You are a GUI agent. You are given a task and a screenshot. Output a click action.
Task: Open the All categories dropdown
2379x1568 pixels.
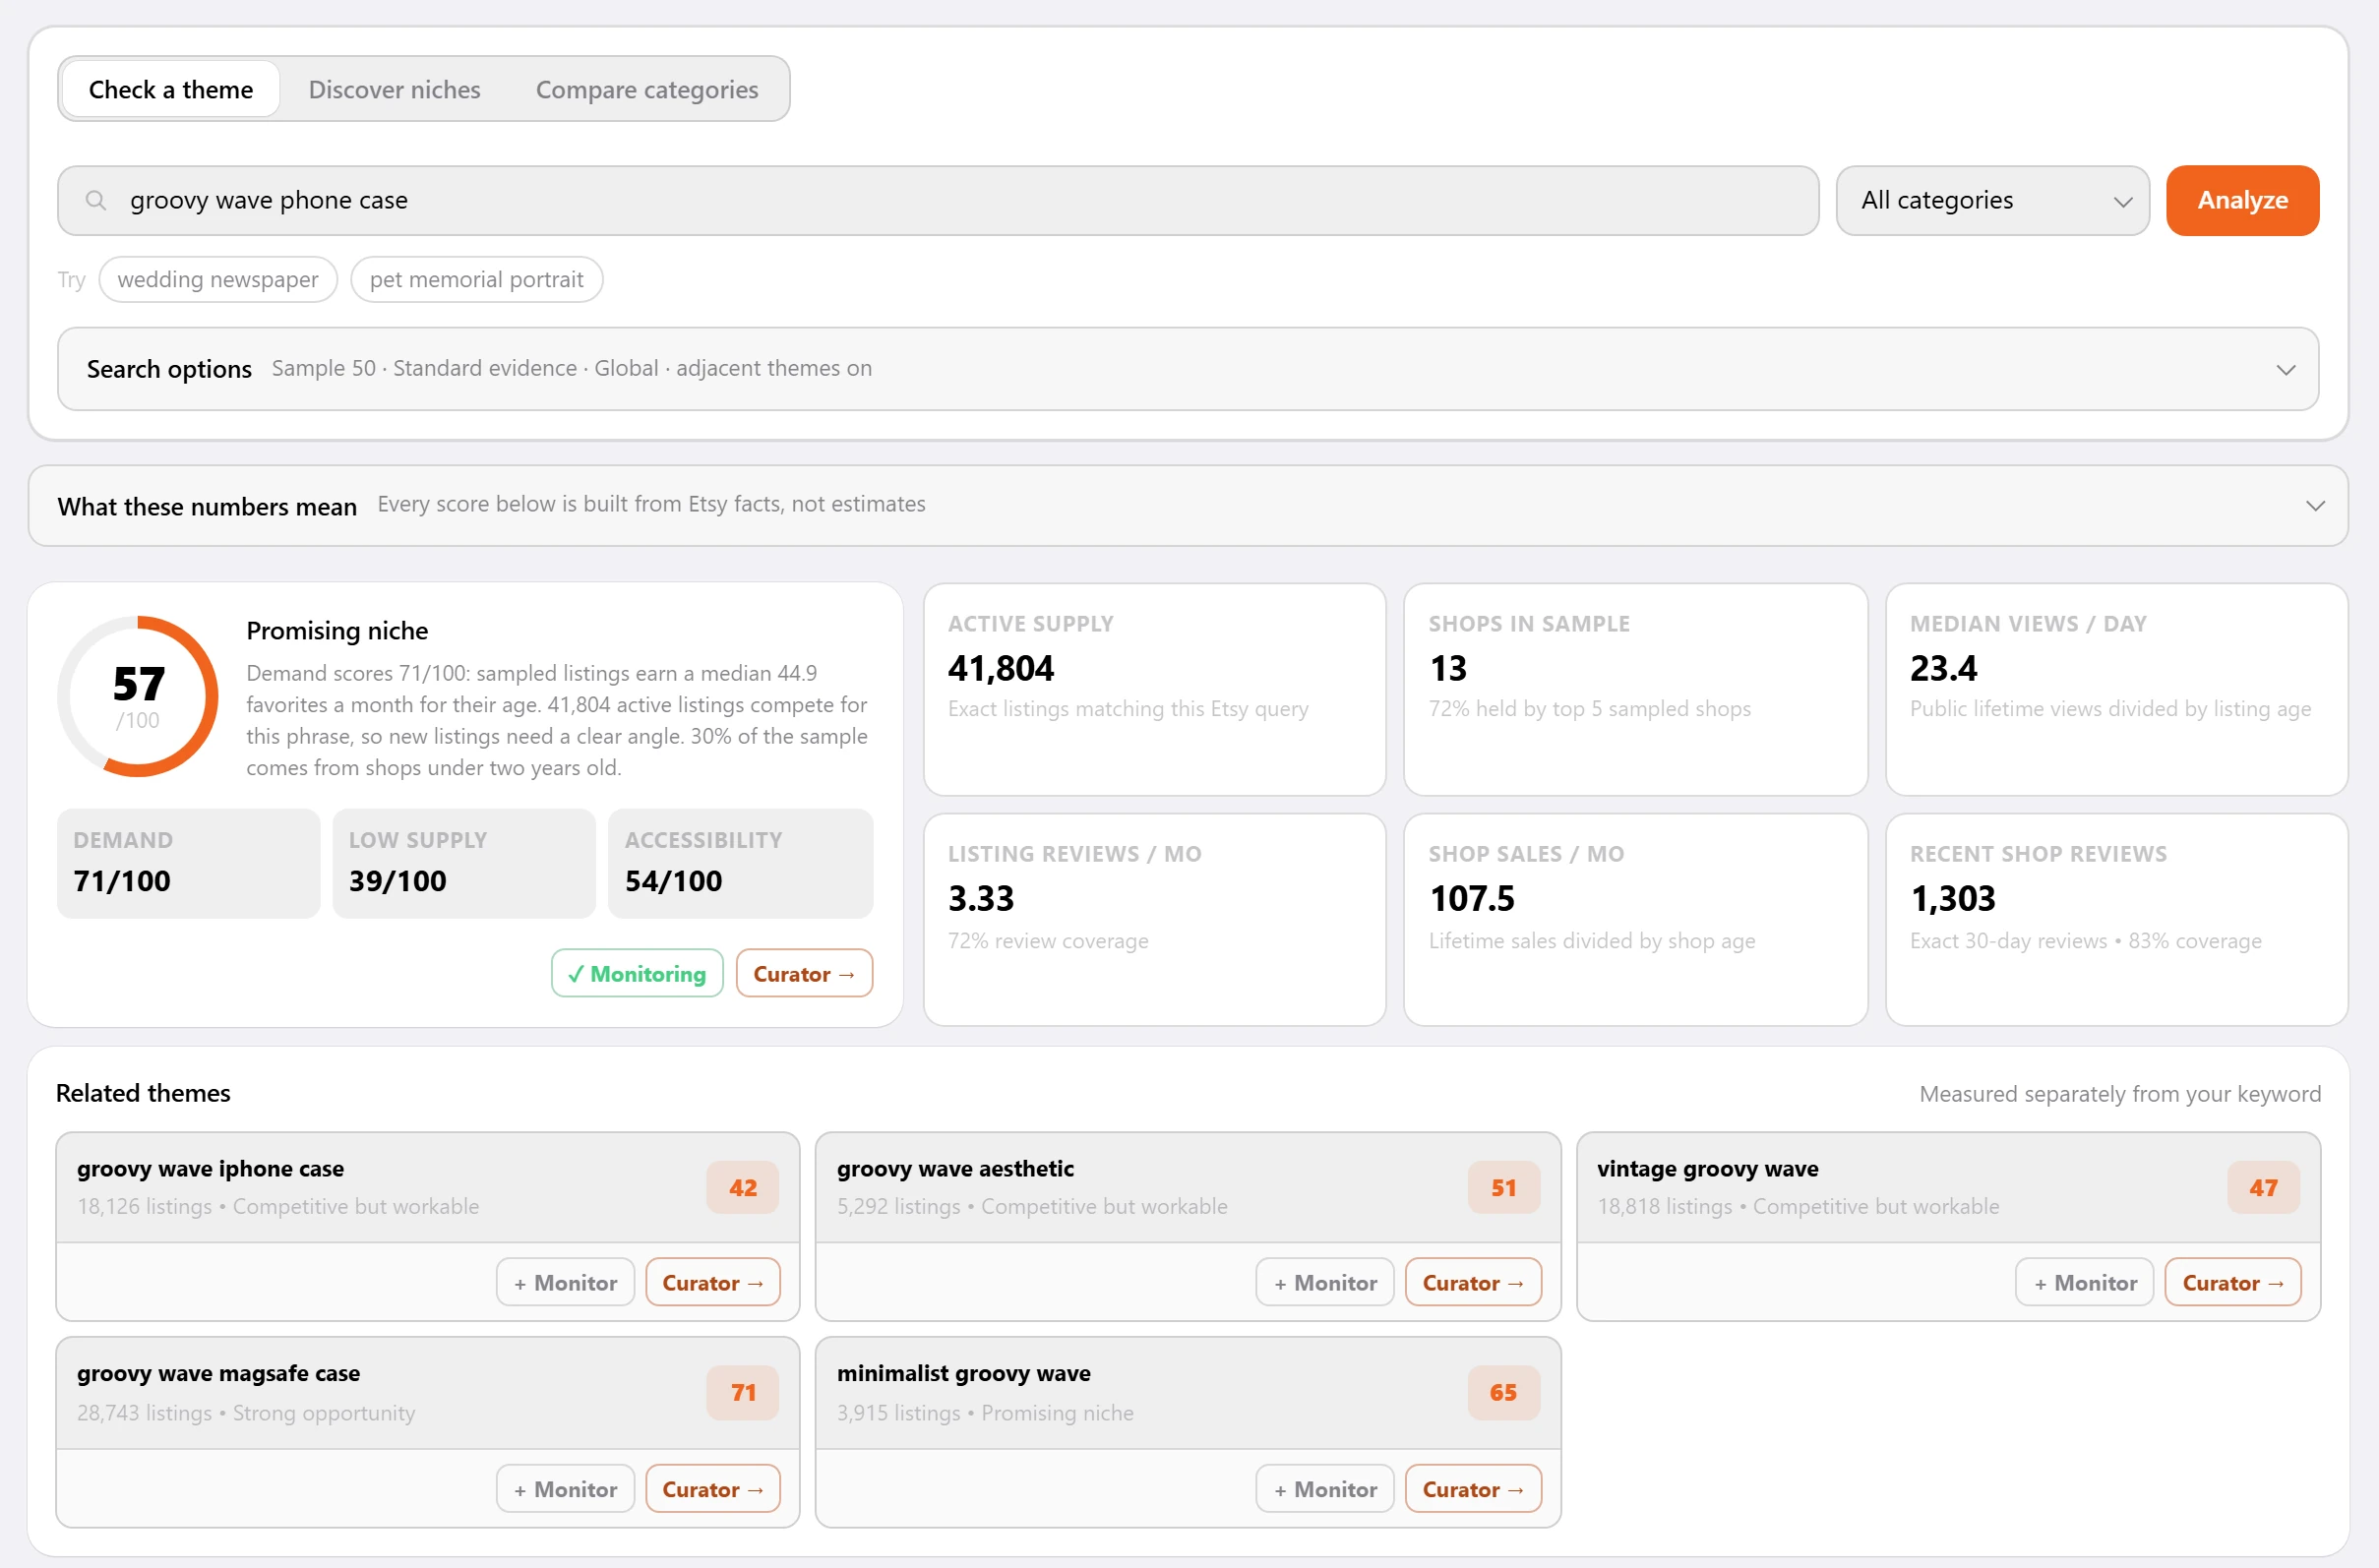click(1991, 200)
